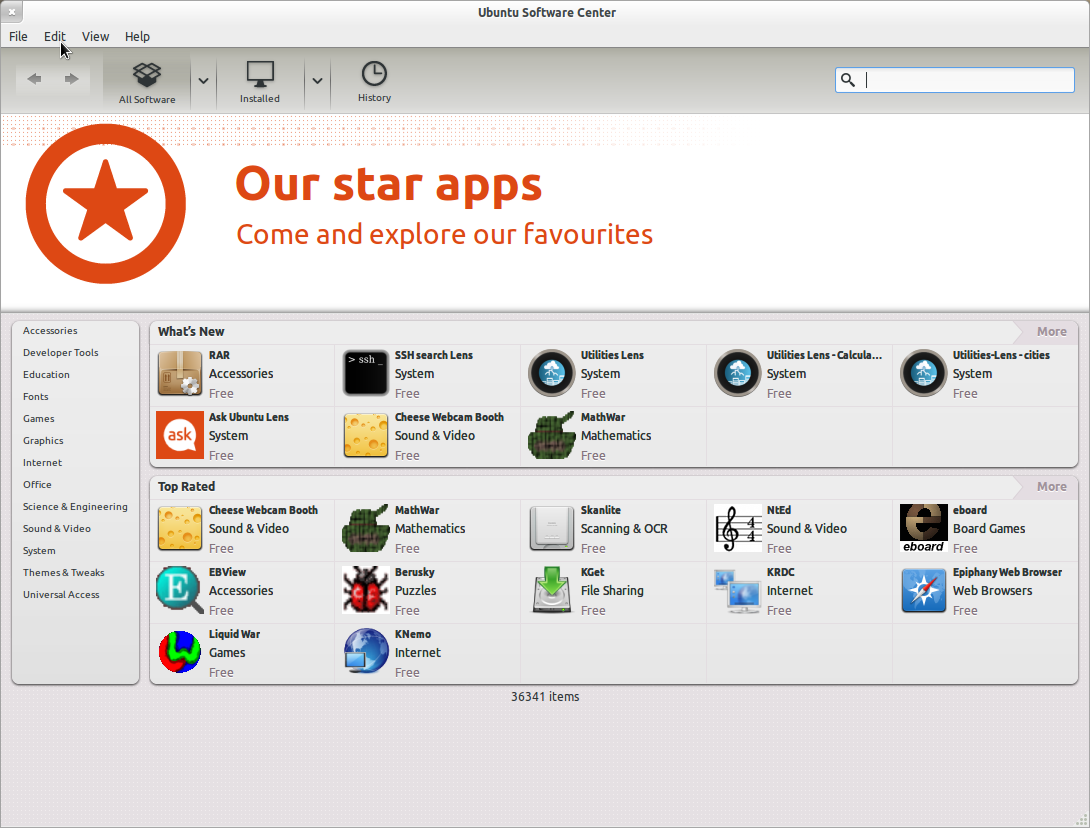1090x828 pixels.
Task: Expand the Installed dropdown arrow
Action: tap(317, 81)
